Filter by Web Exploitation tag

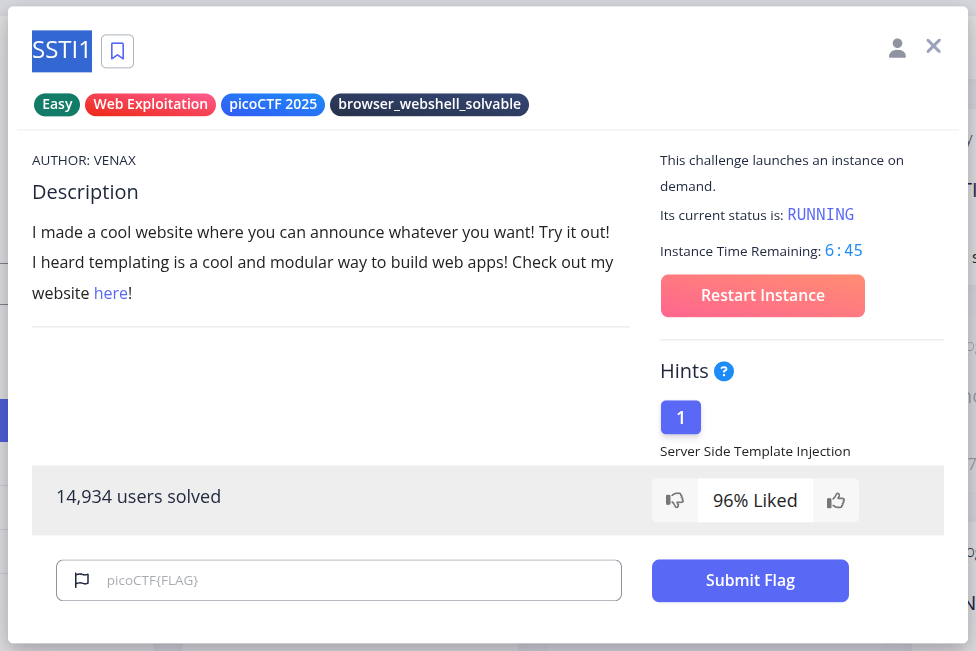[x=150, y=104]
